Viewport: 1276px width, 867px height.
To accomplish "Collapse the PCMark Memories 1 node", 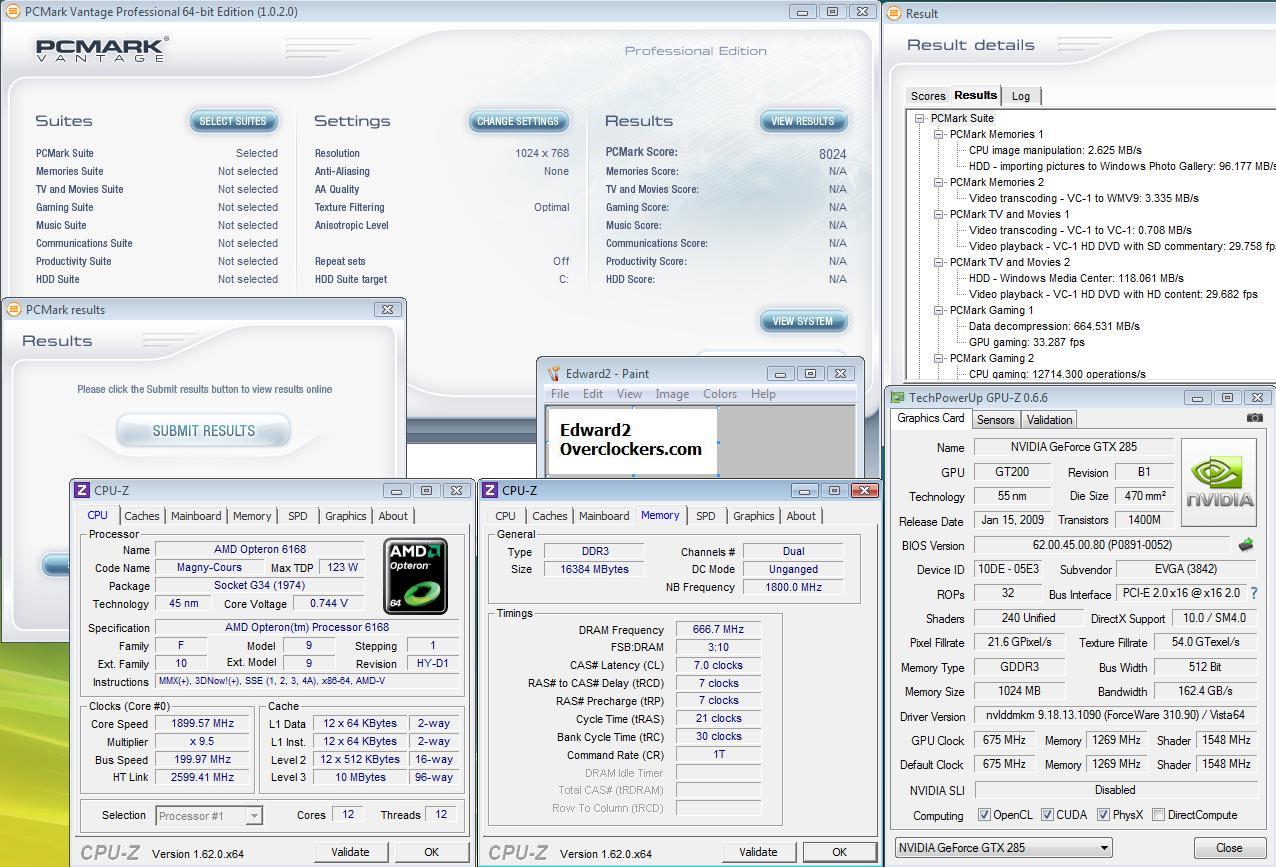I will pyautogui.click(x=939, y=134).
